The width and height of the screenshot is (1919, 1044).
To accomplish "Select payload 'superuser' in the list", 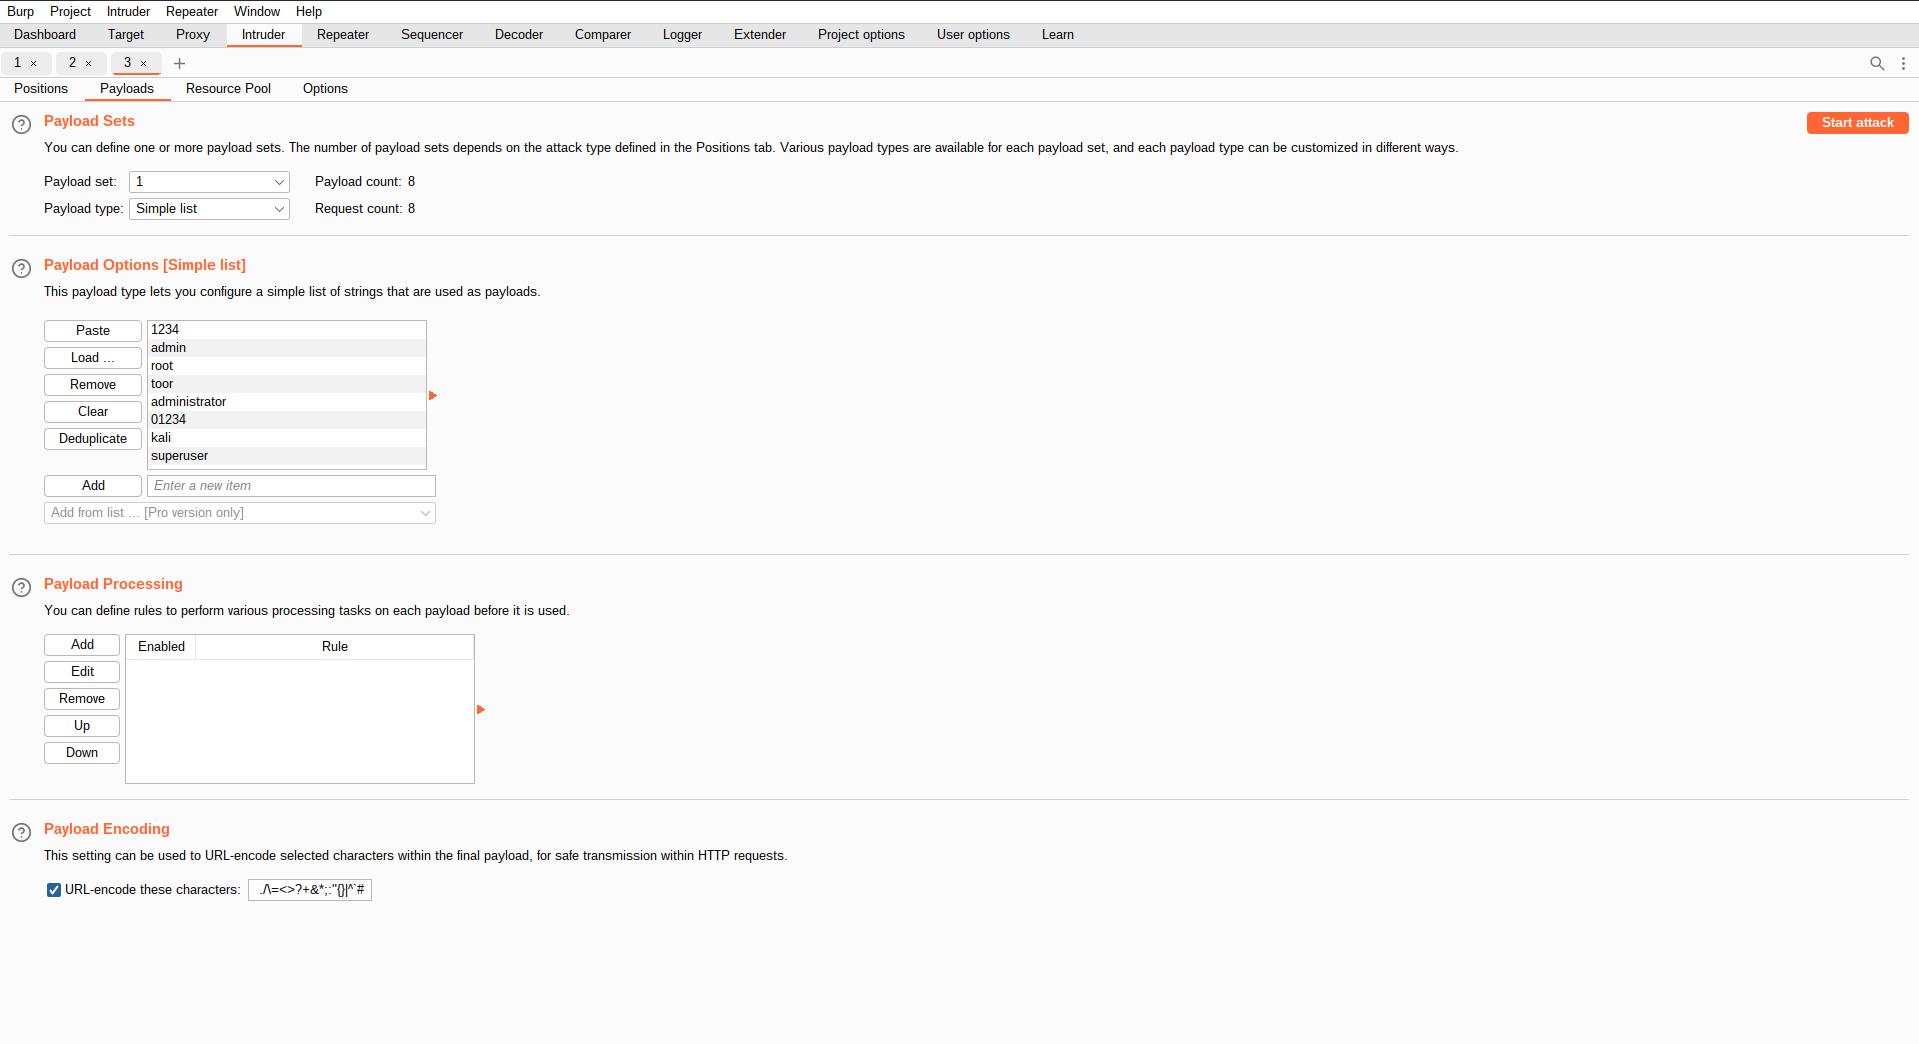I will pyautogui.click(x=287, y=456).
